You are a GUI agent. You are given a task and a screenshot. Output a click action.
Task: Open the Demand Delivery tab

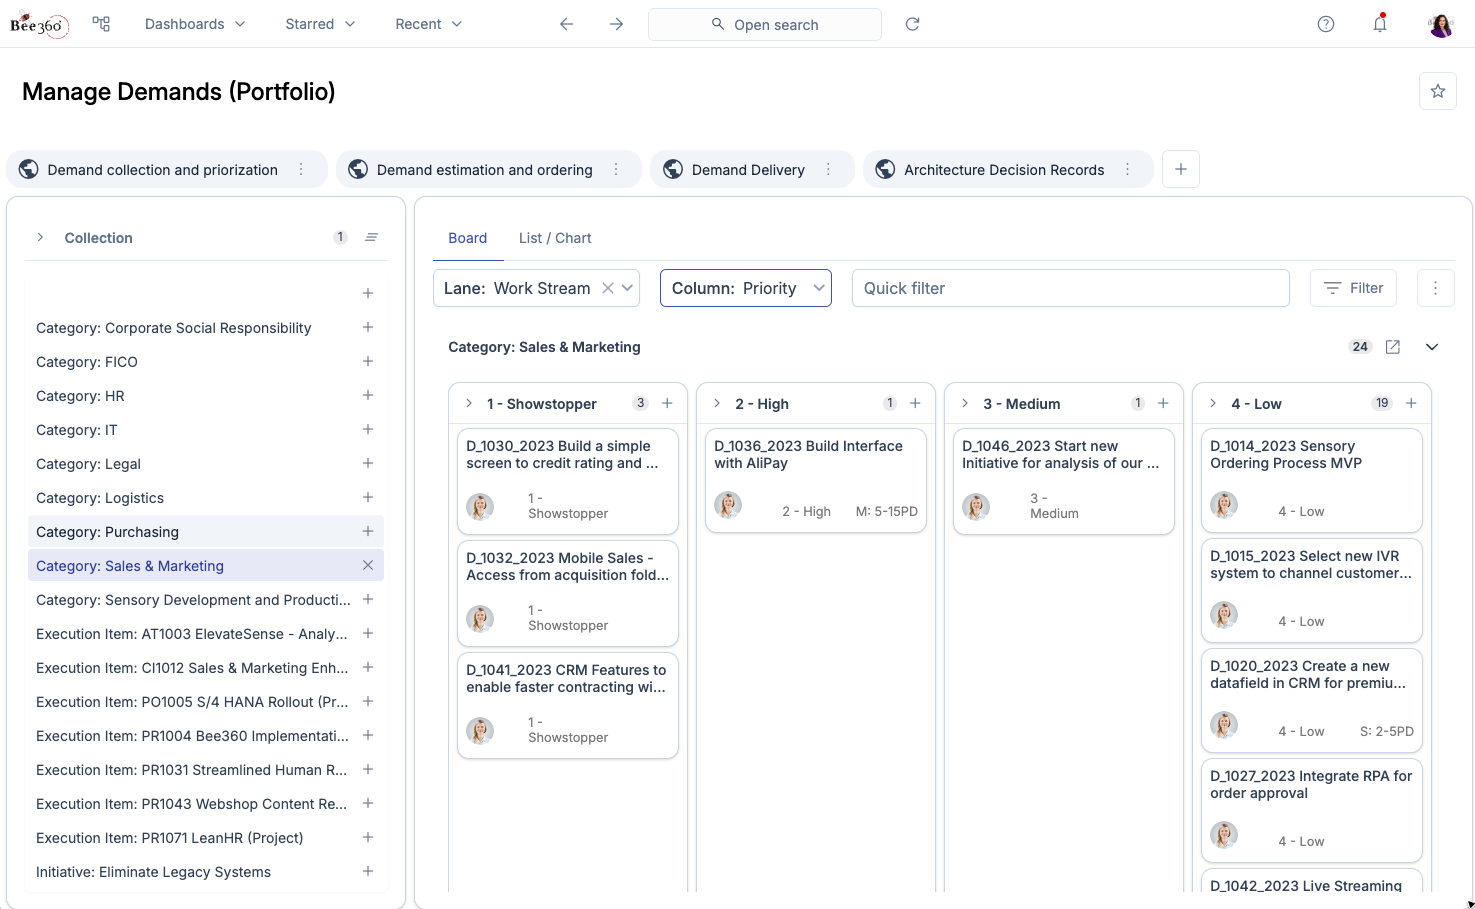coord(747,170)
